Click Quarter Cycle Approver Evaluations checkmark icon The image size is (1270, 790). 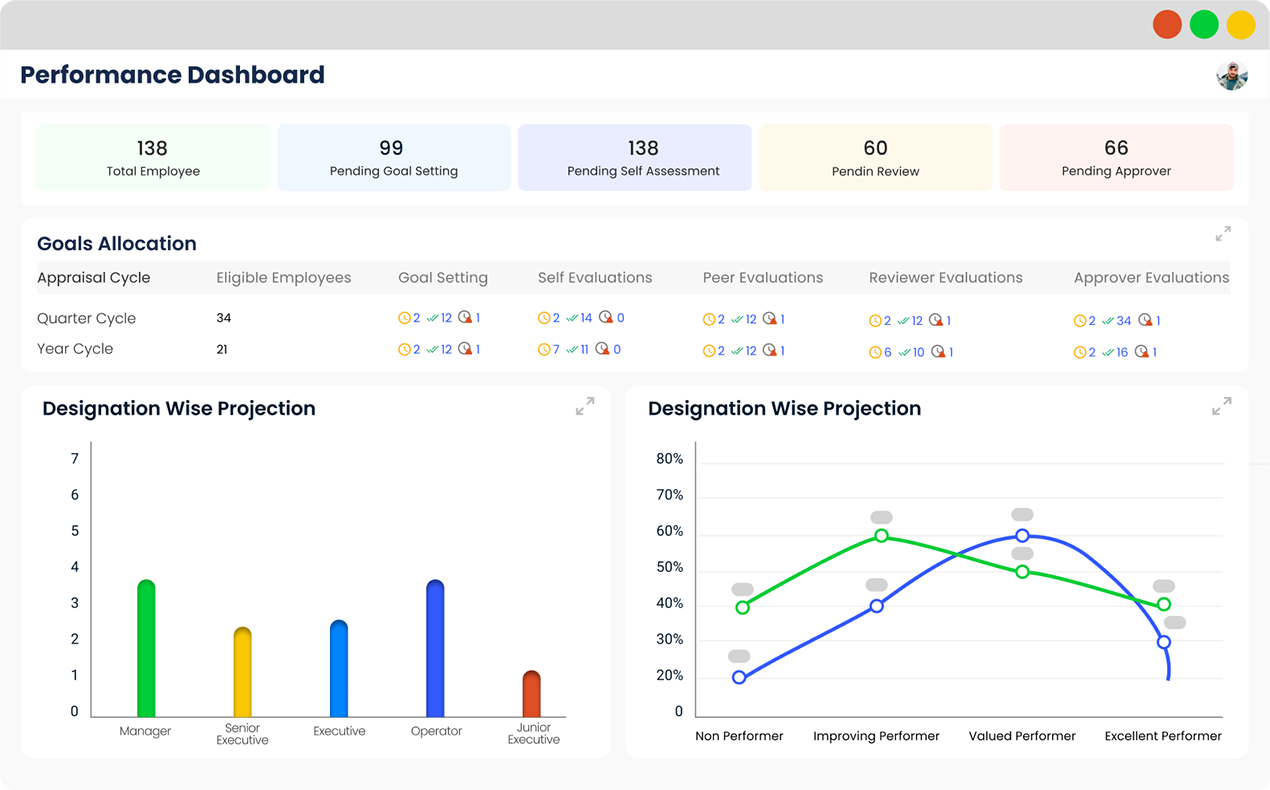(x=1108, y=321)
